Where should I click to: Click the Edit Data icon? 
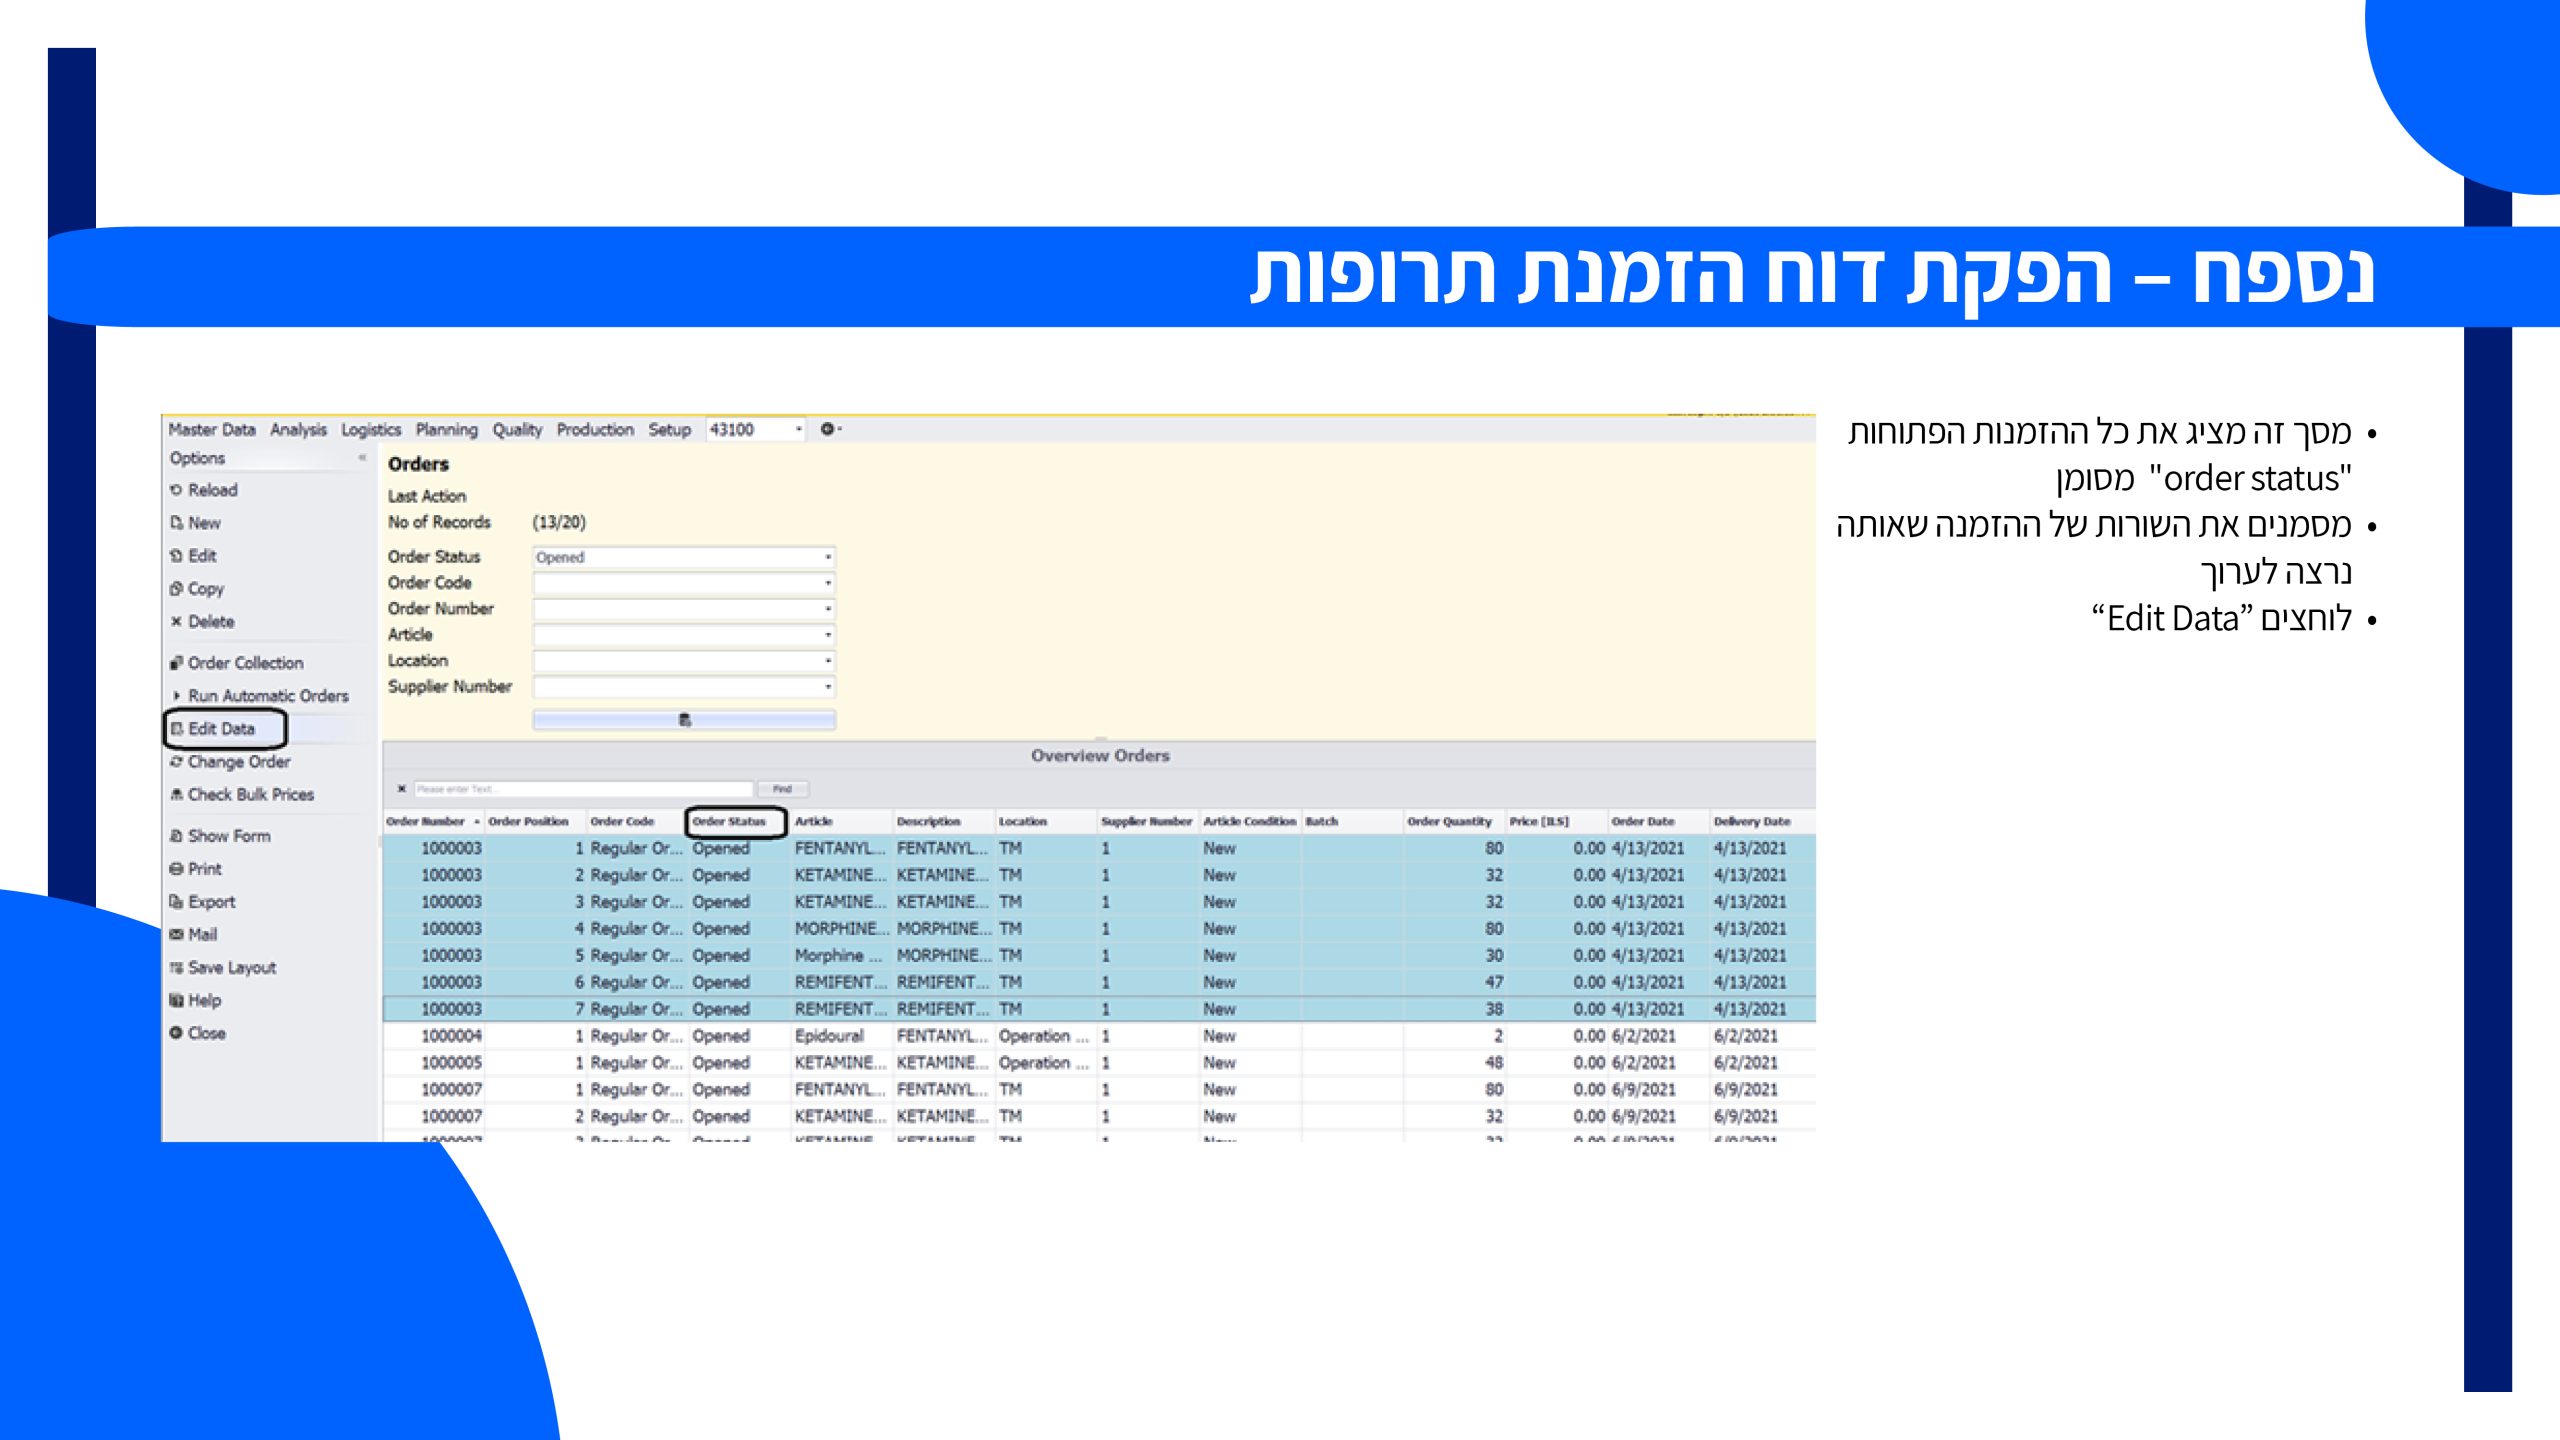pos(176,729)
